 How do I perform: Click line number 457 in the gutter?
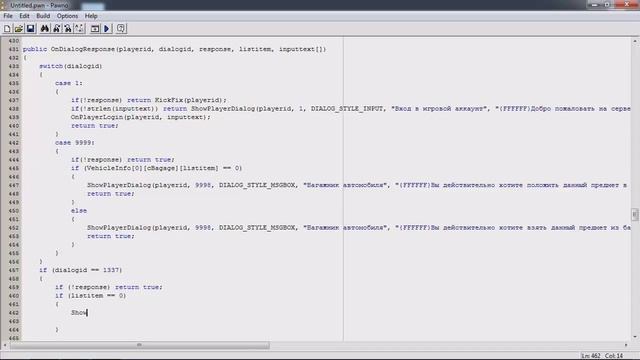tap(14, 270)
